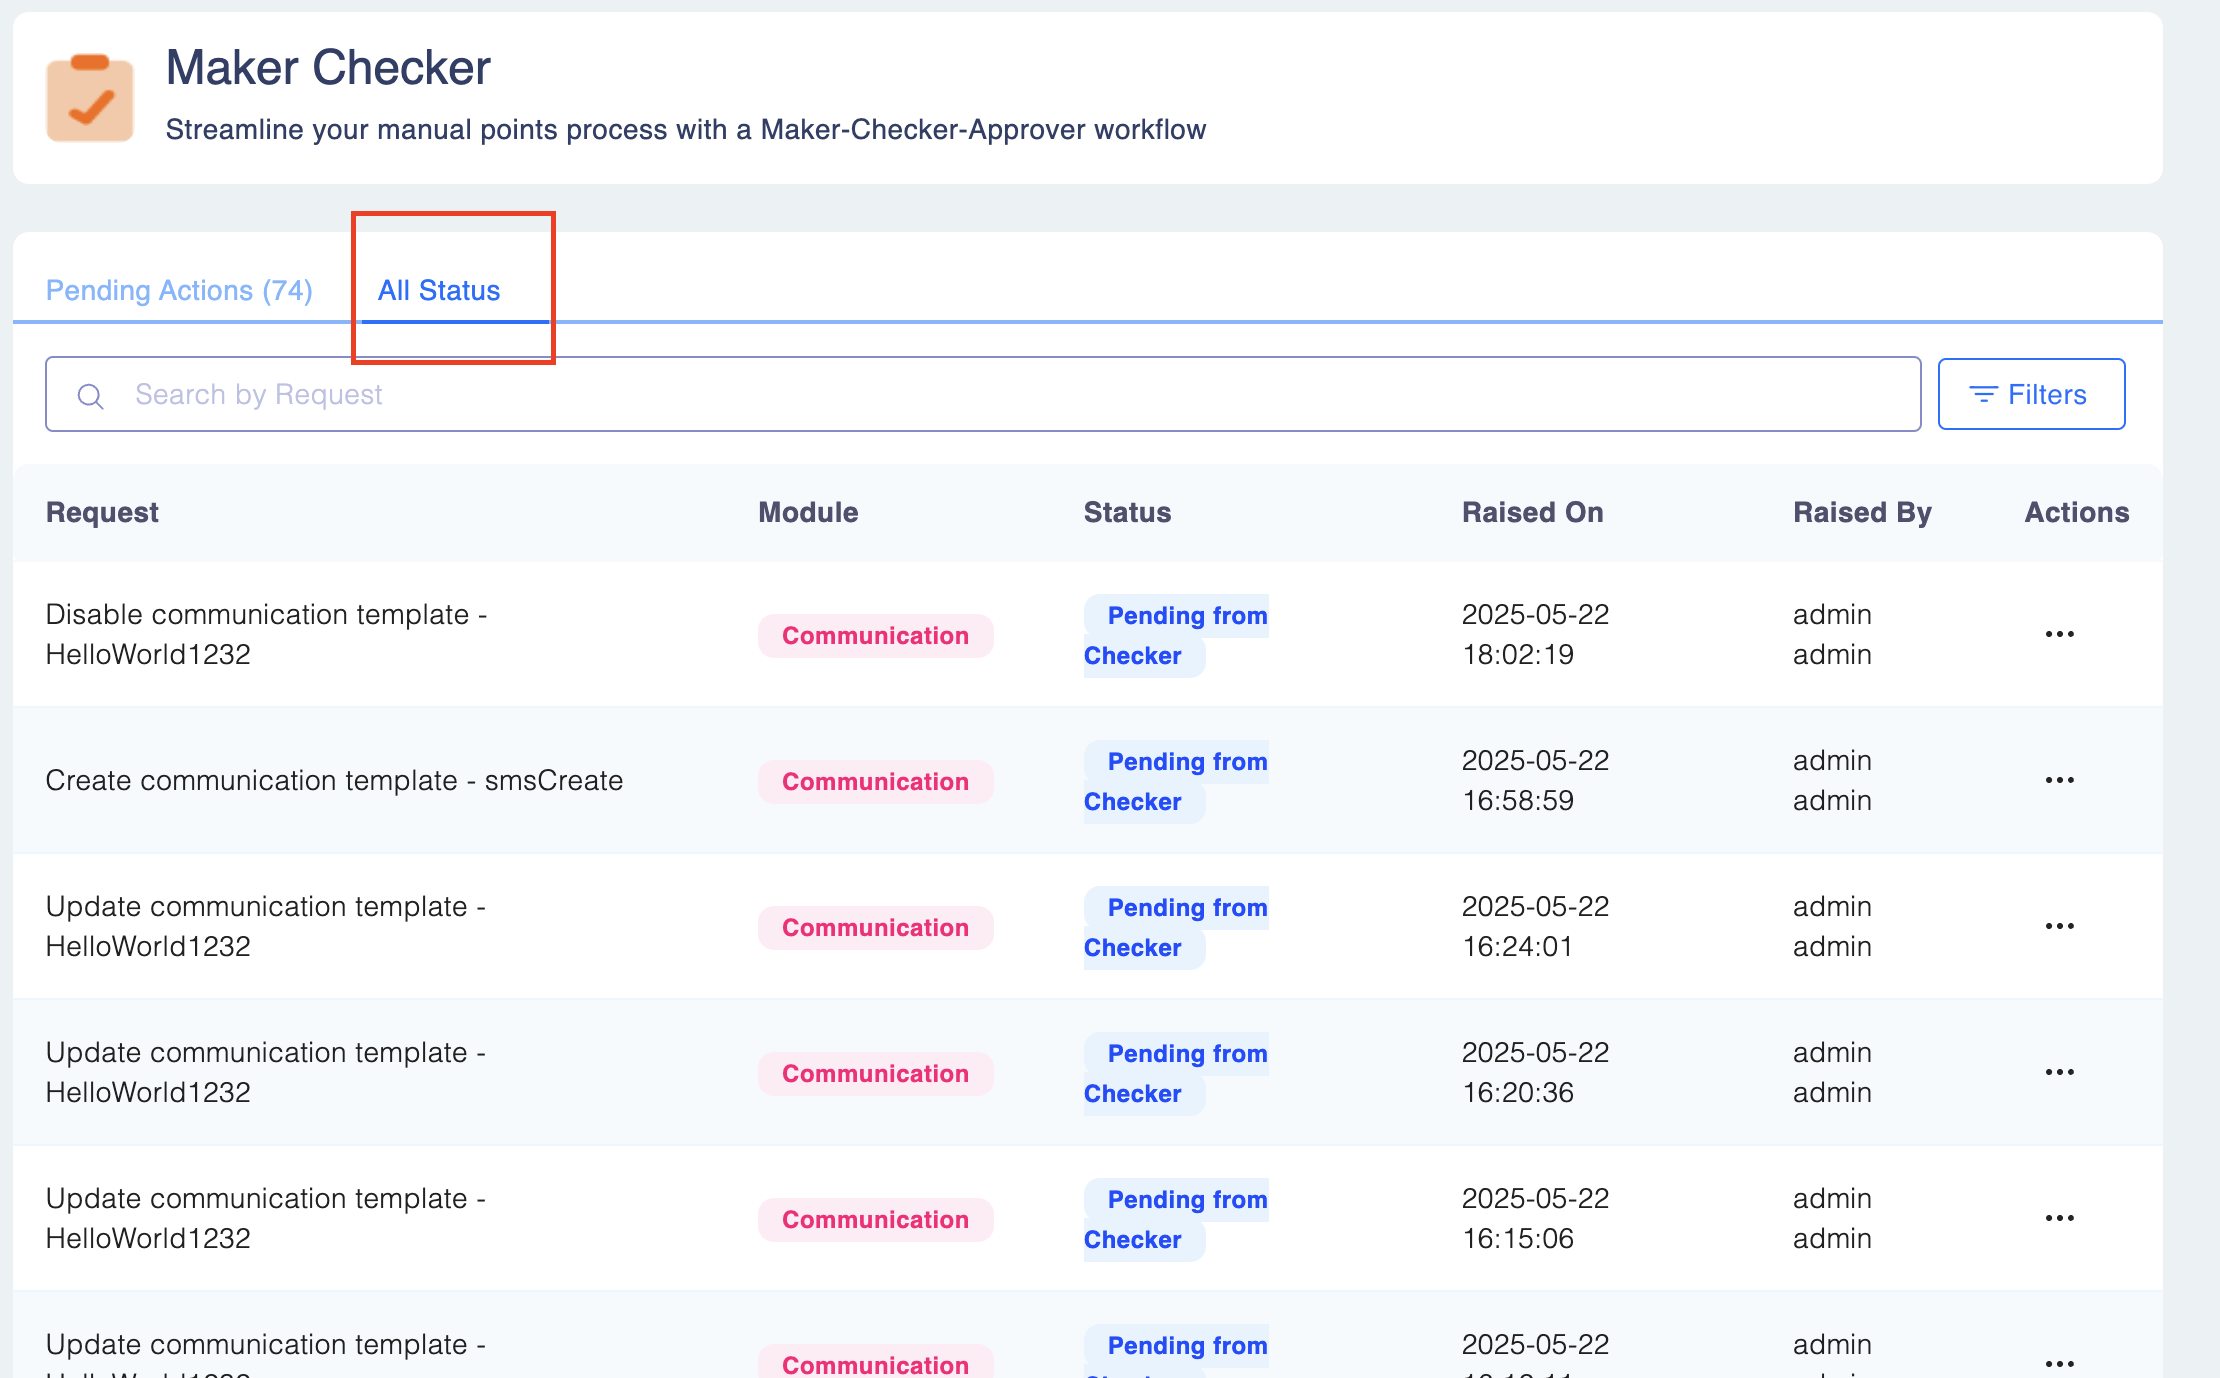2220x1378 pixels.
Task: Click the Request column header
Action: 102,512
